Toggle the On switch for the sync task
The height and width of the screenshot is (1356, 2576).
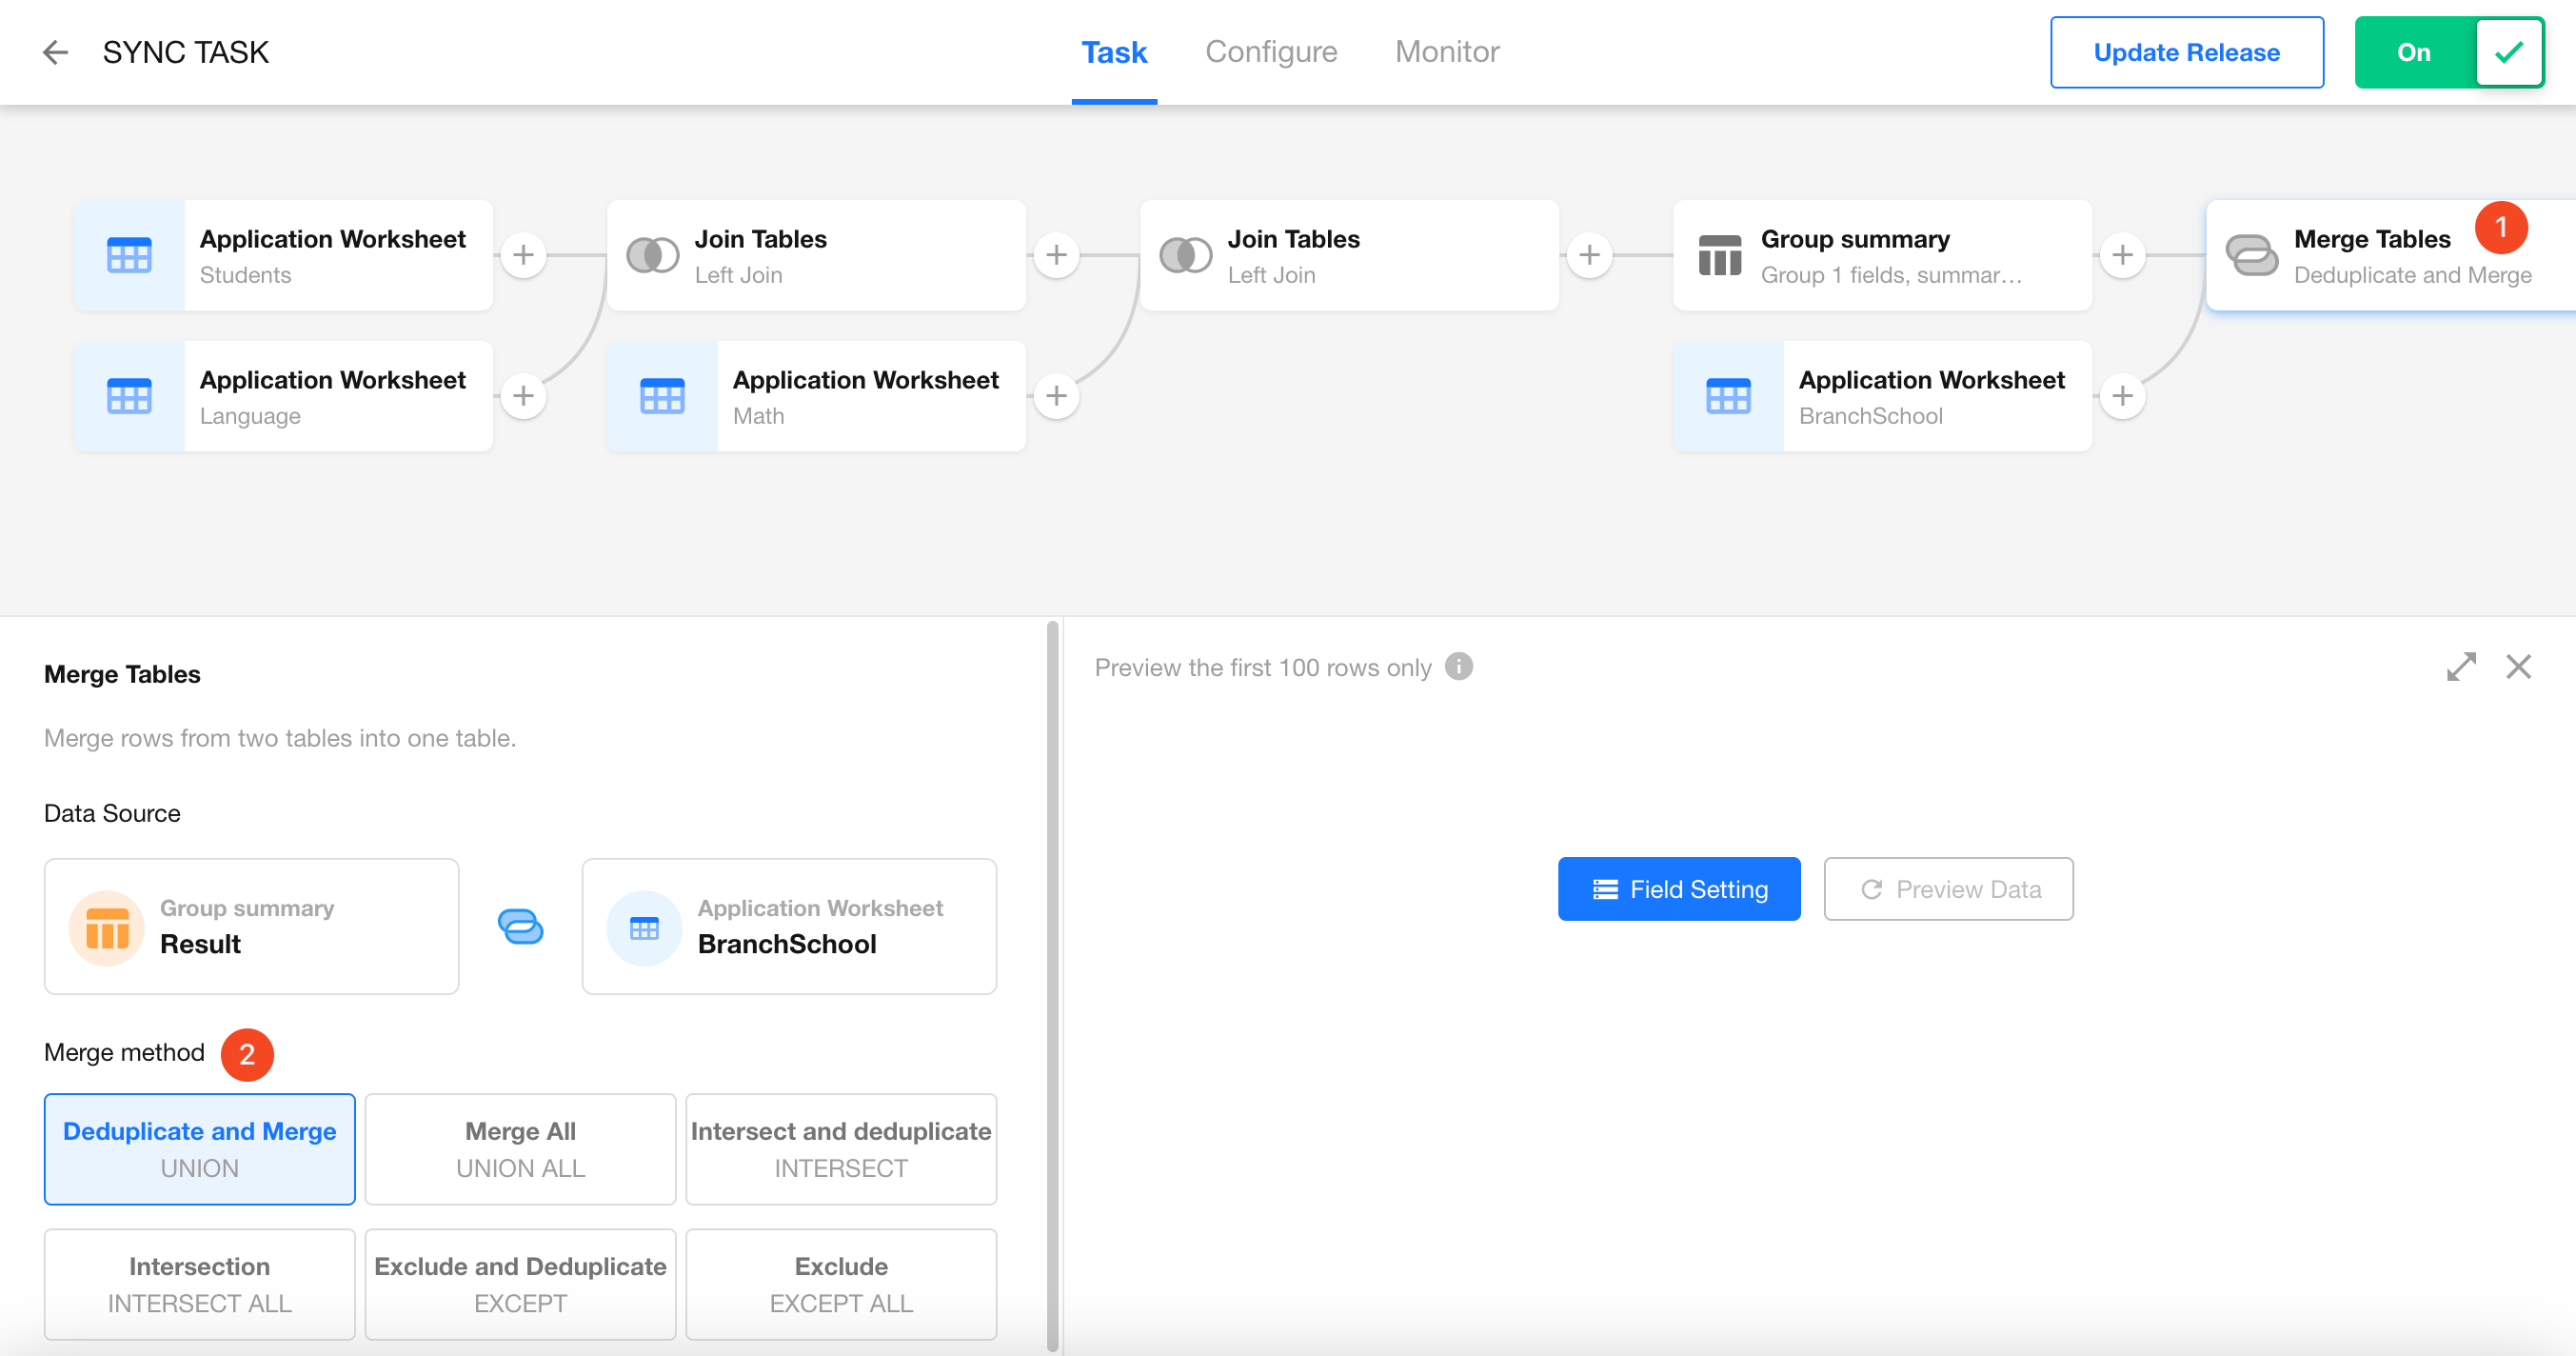tap(2448, 52)
